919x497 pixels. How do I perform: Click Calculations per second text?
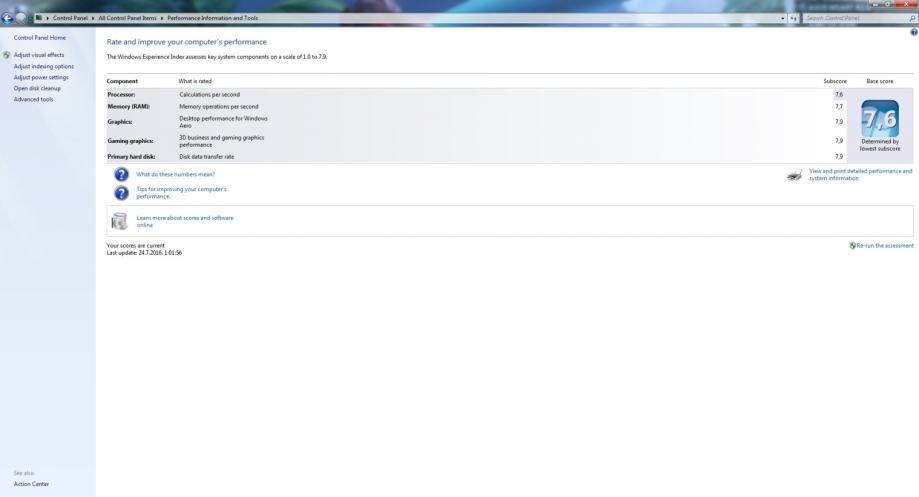point(210,95)
